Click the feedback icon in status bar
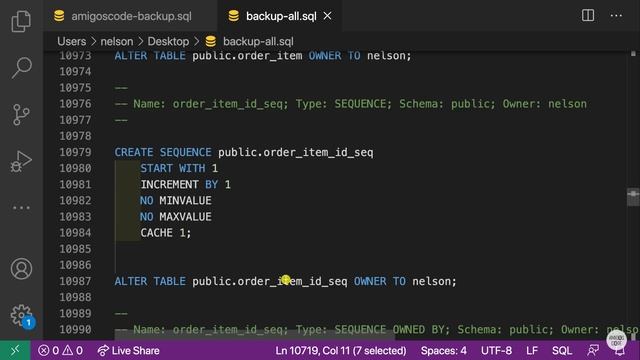 [593, 350]
